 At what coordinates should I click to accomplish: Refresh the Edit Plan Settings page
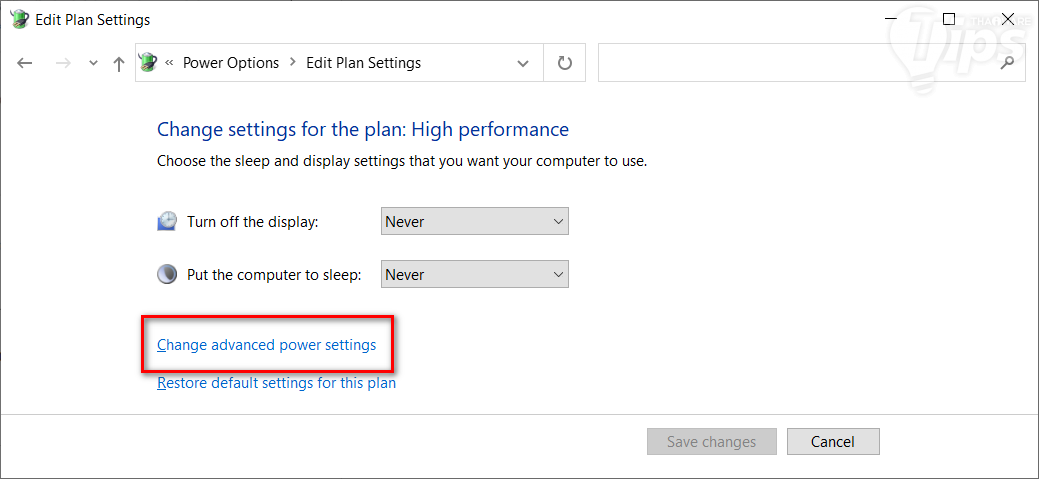(565, 63)
